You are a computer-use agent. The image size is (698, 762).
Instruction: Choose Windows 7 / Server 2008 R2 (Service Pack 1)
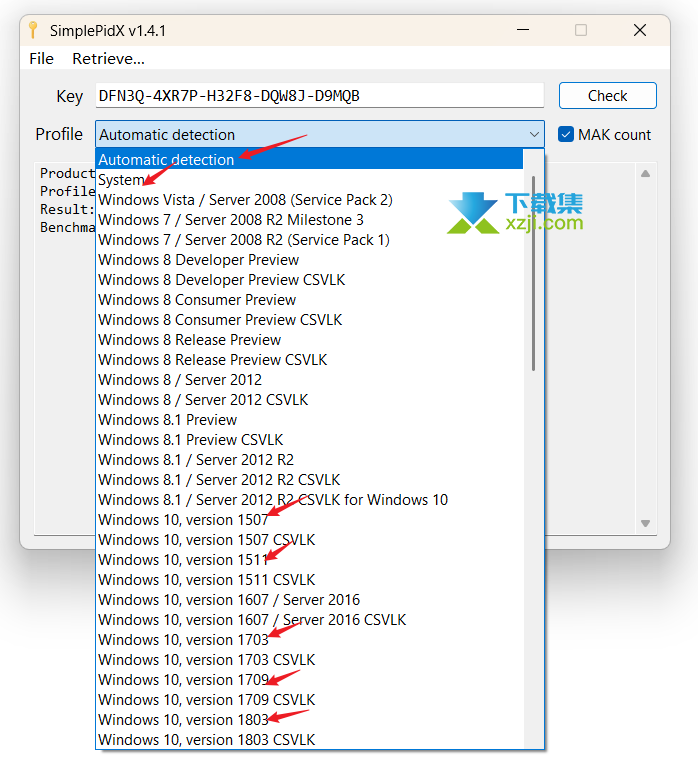[310, 240]
